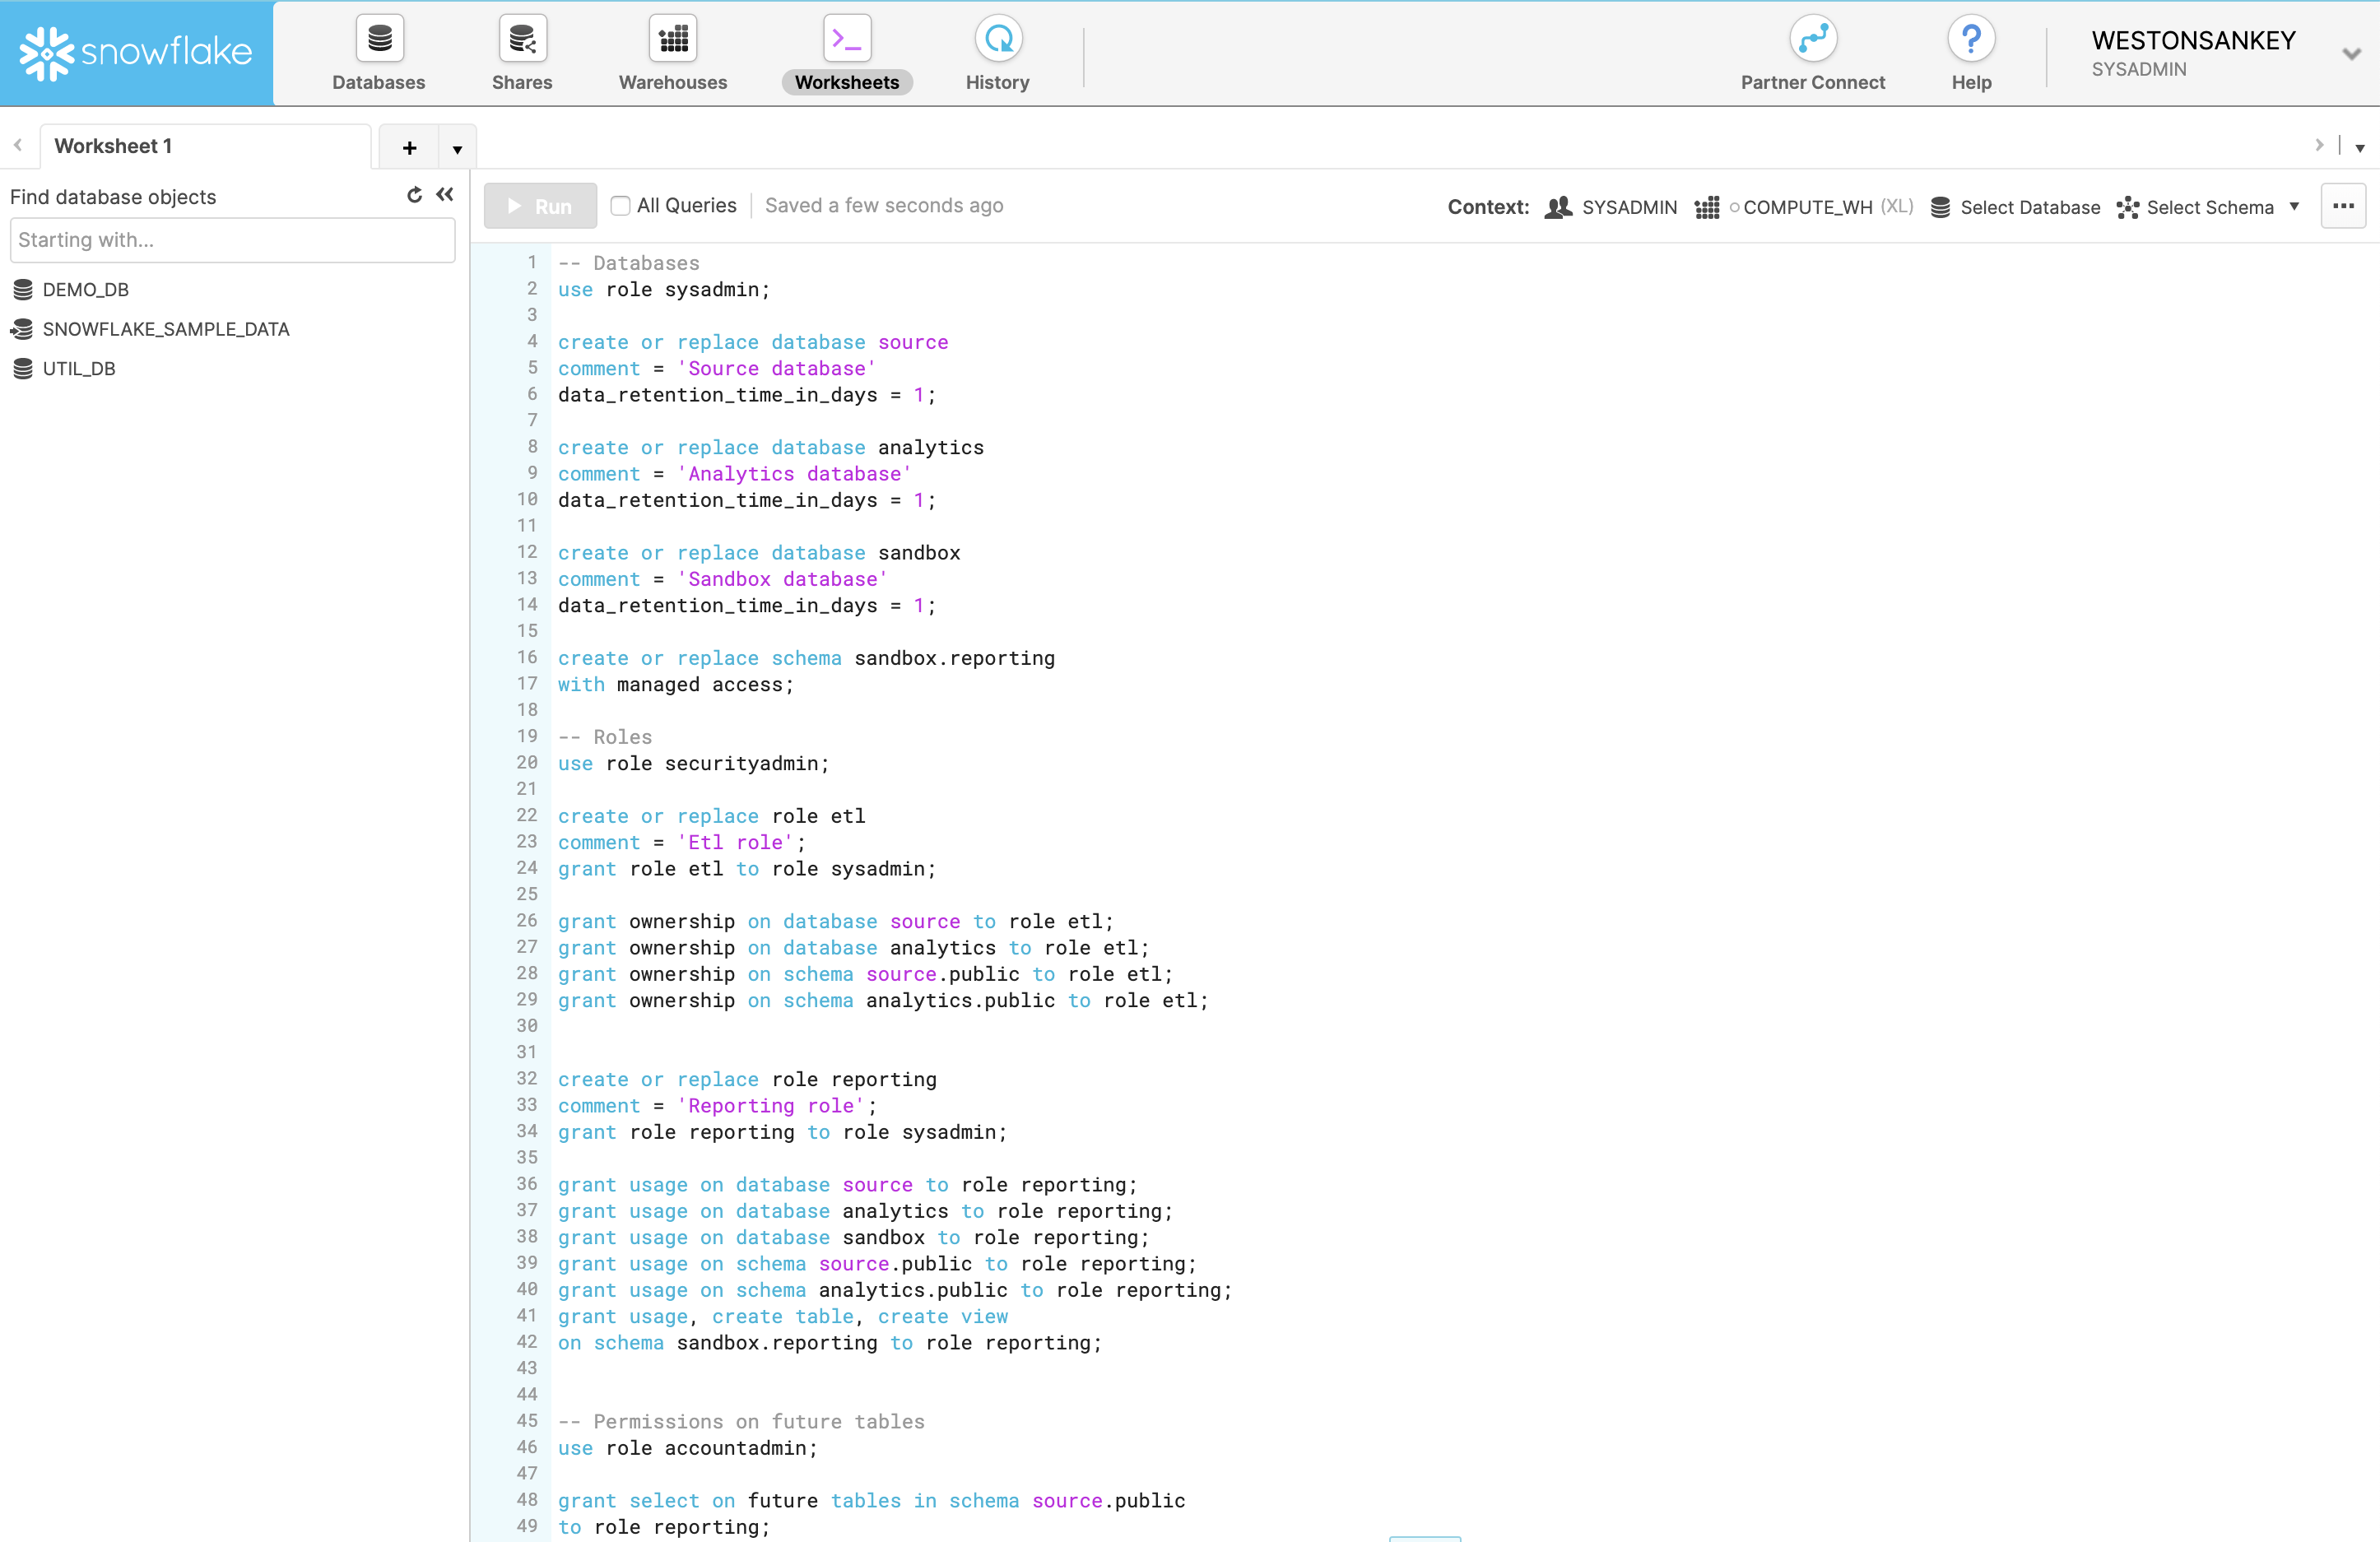Go to the Worksheets menu label

[847, 82]
